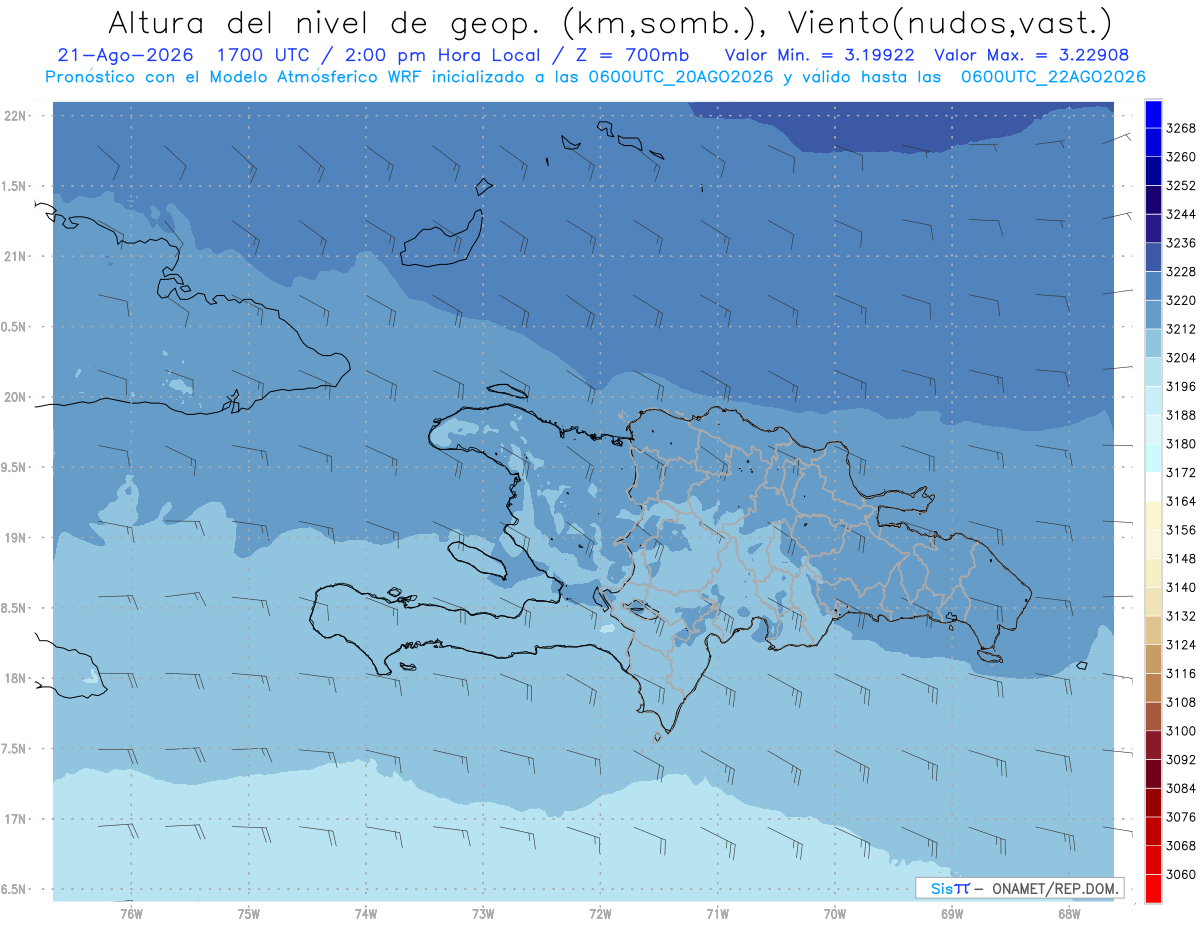1200x927 pixels.
Task: Click the bright blue swatch above 3268
Action: click(1153, 114)
